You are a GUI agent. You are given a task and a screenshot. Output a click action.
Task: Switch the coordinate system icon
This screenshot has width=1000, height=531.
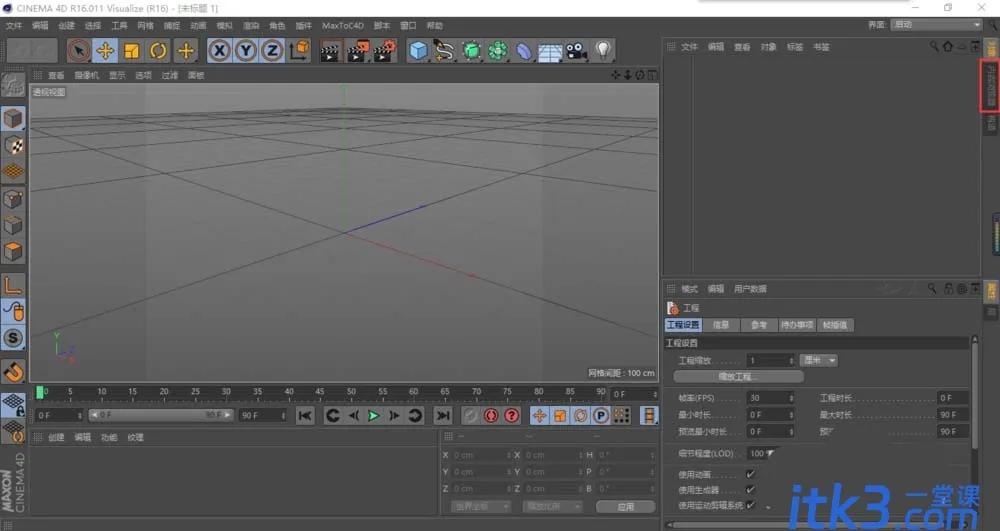pyautogui.click(x=299, y=50)
